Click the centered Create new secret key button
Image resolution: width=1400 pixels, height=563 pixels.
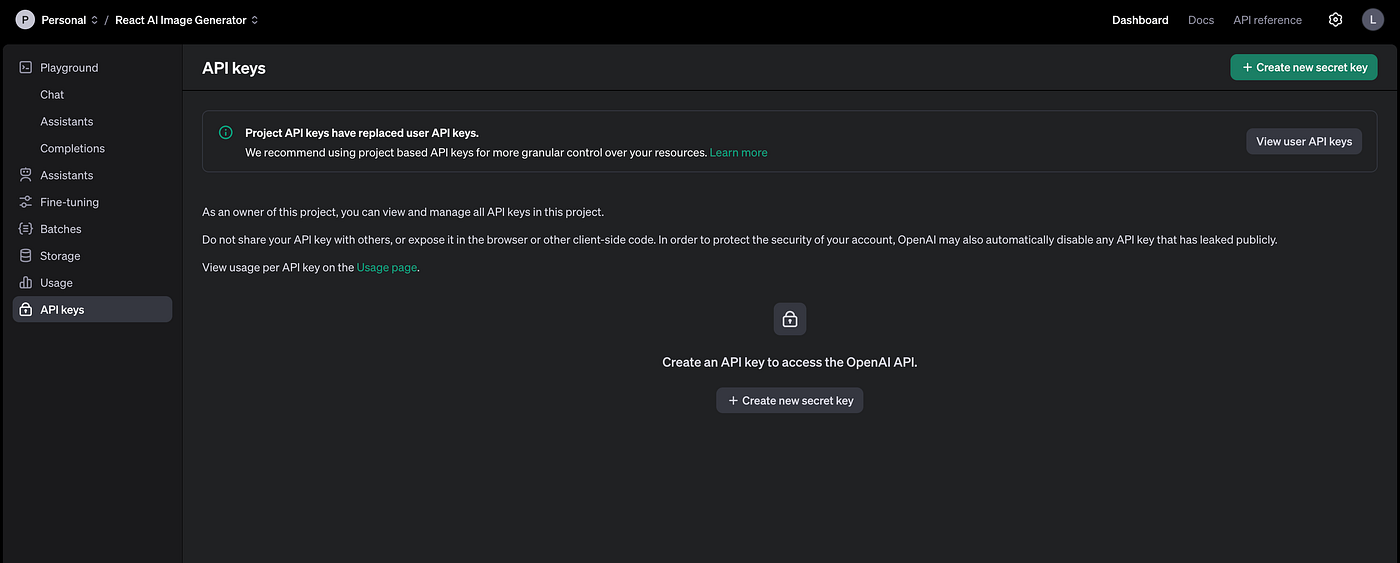[790, 400]
